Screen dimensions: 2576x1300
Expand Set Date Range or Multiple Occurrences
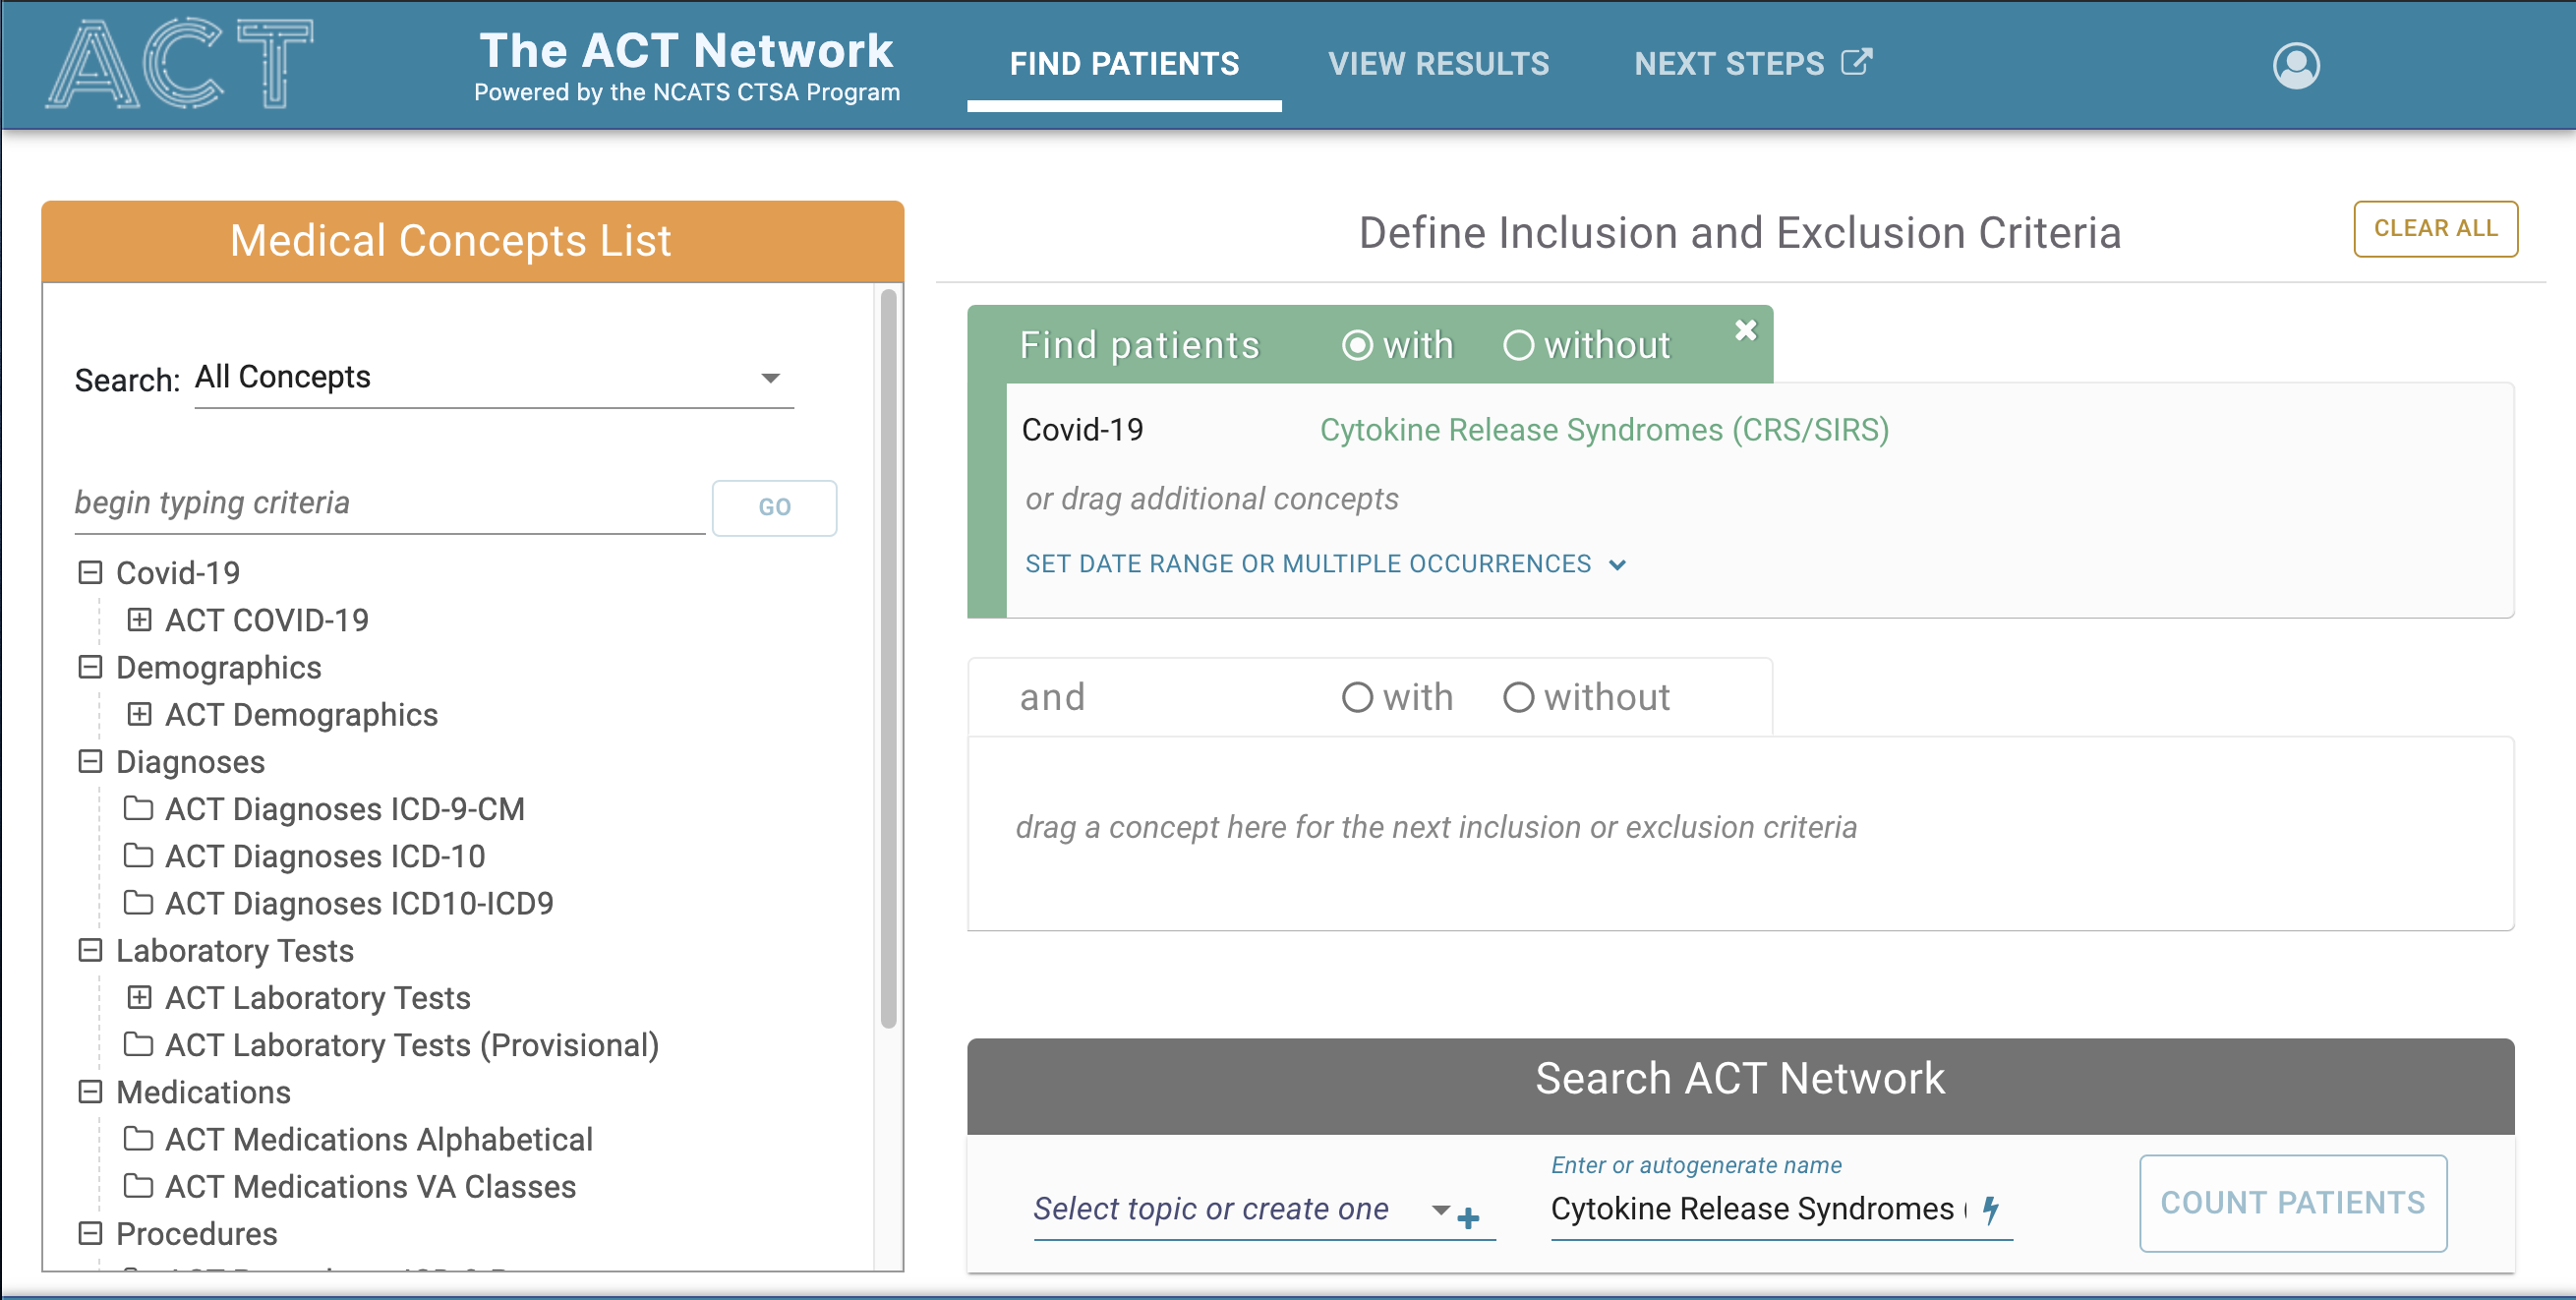tap(1325, 564)
